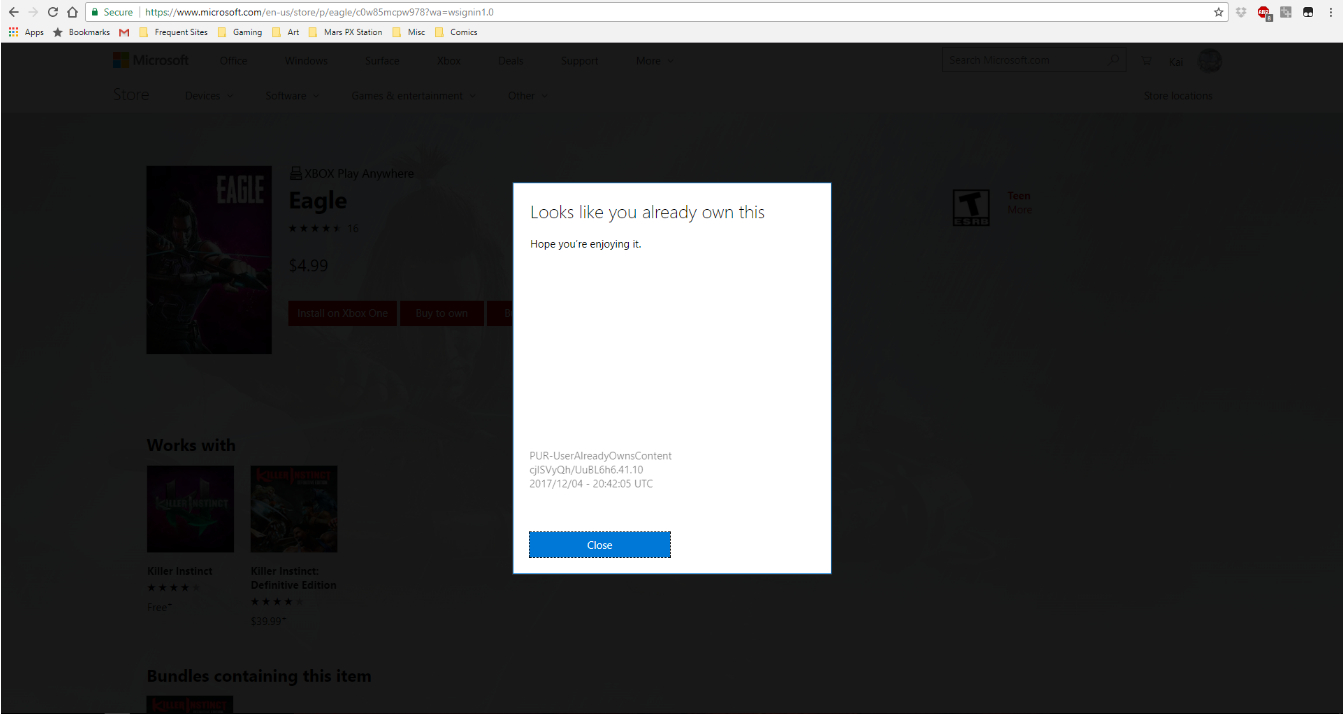Click the Eagle star rating

[315, 229]
